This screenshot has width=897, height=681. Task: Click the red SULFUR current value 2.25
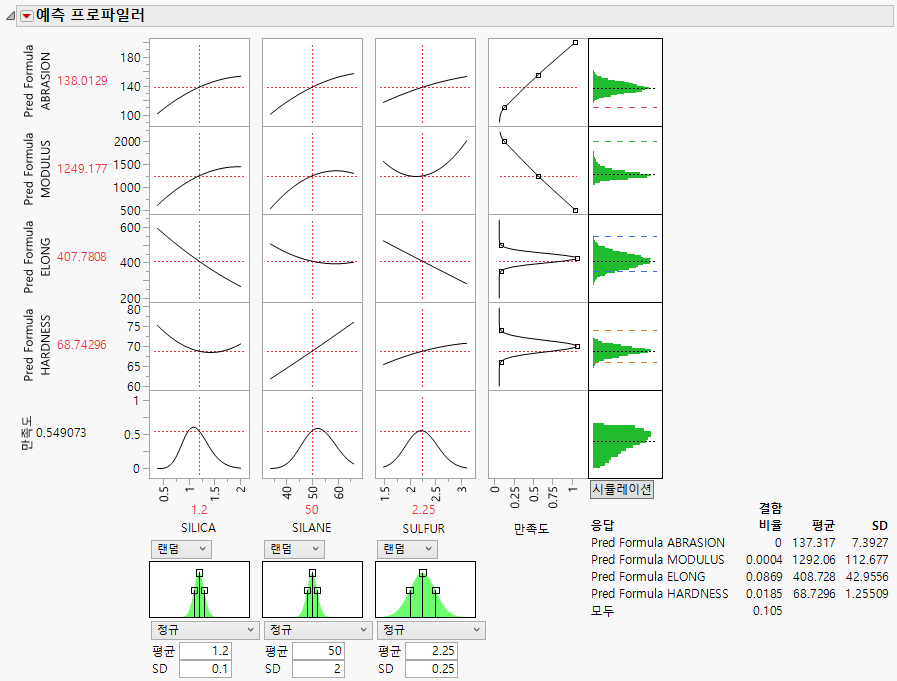pos(424,510)
